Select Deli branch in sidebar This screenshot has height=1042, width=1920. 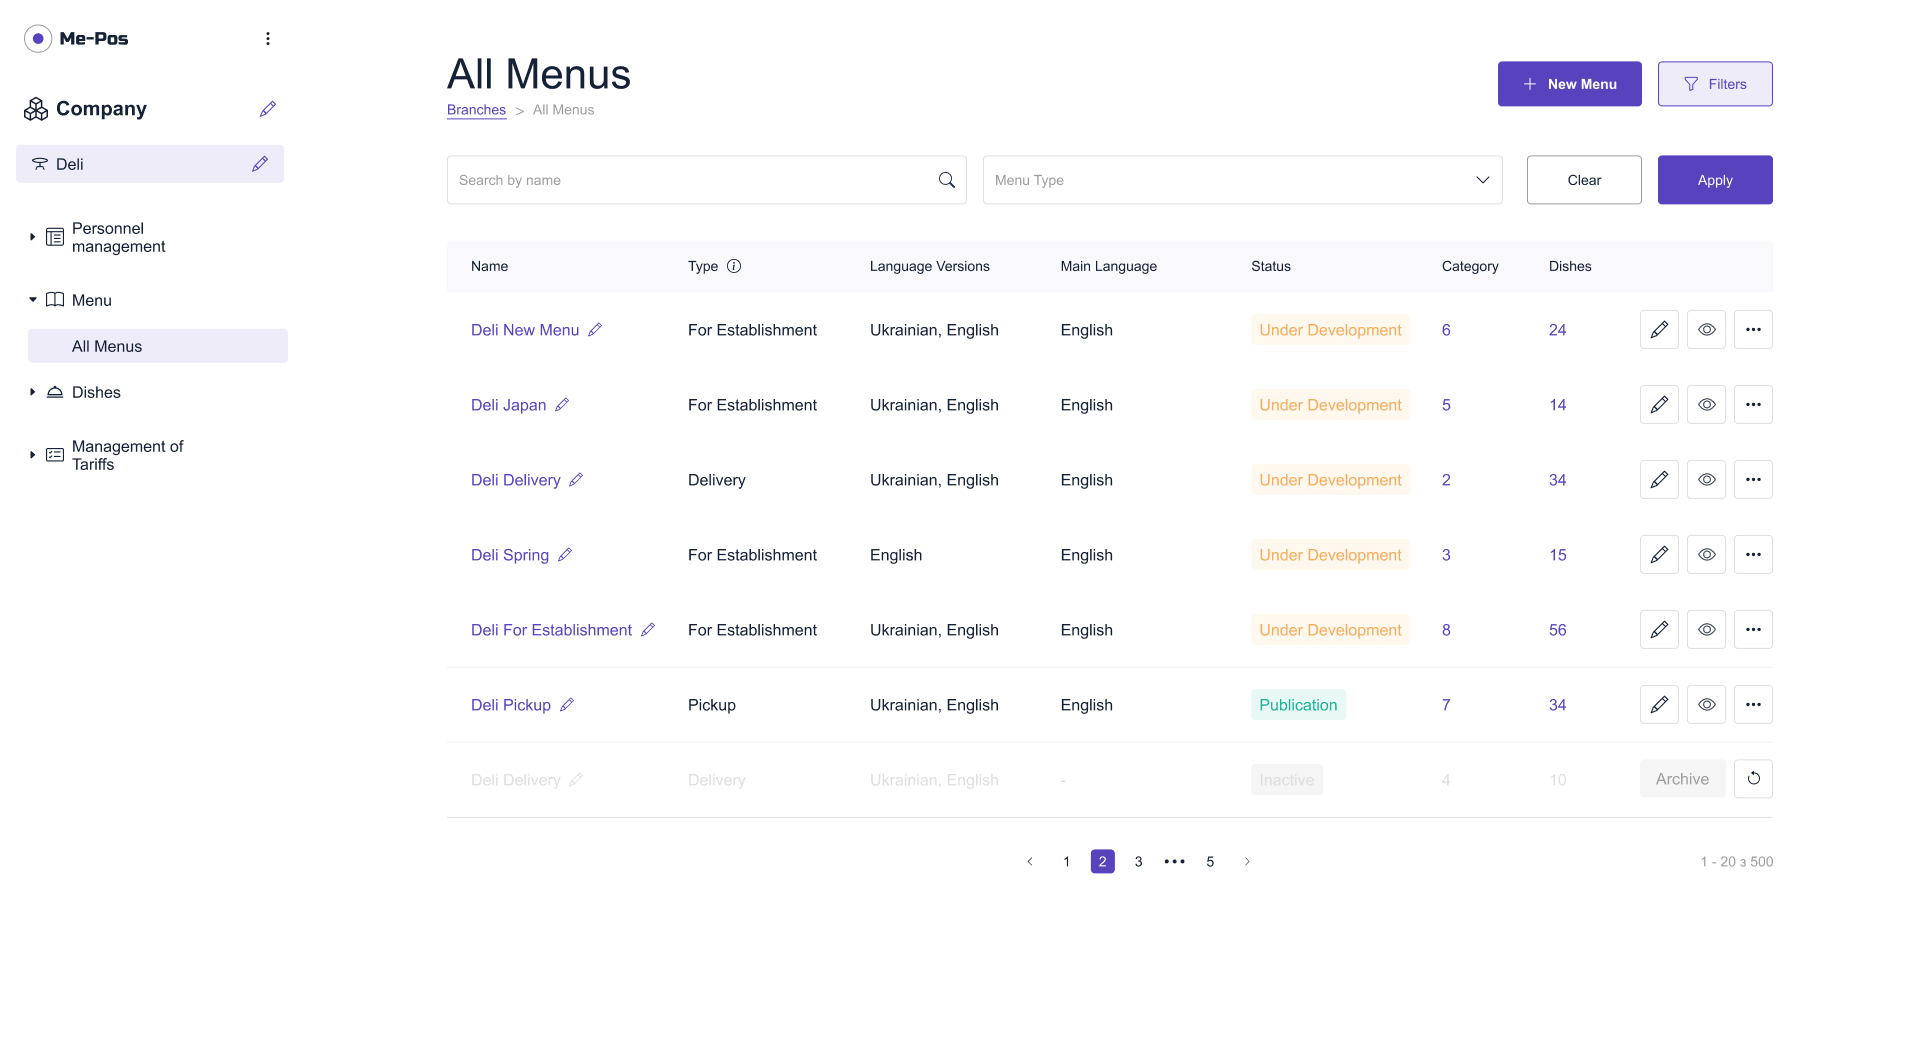click(x=150, y=164)
